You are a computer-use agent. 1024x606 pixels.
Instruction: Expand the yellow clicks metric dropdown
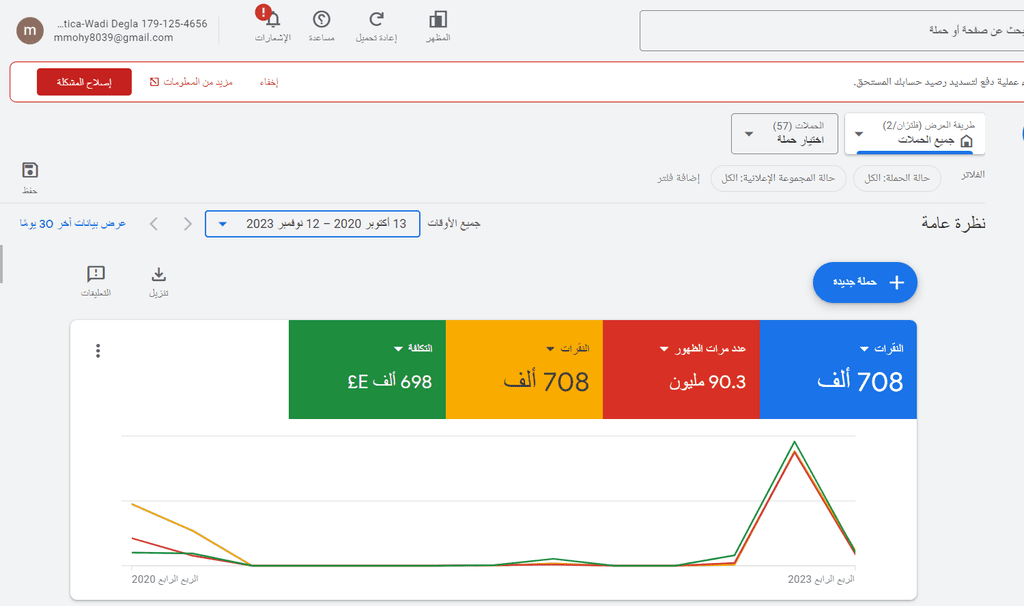coord(550,349)
